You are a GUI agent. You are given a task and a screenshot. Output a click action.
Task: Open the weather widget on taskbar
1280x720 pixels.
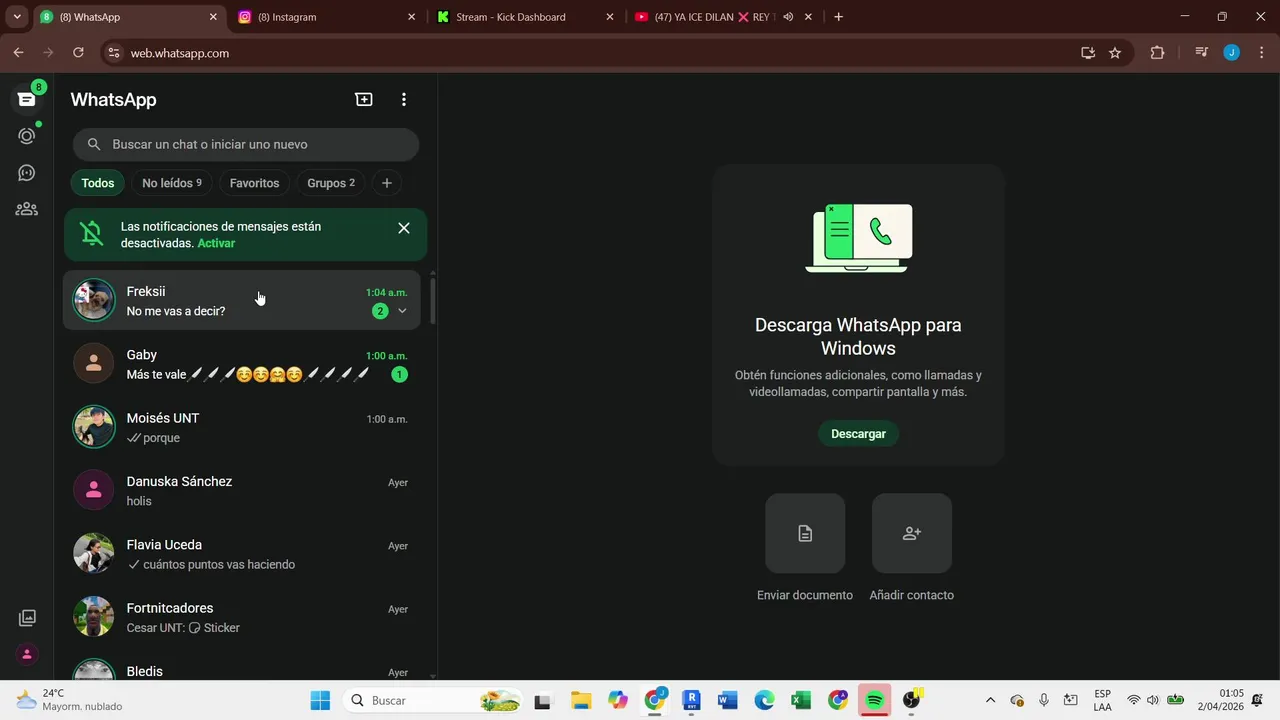click(x=68, y=700)
